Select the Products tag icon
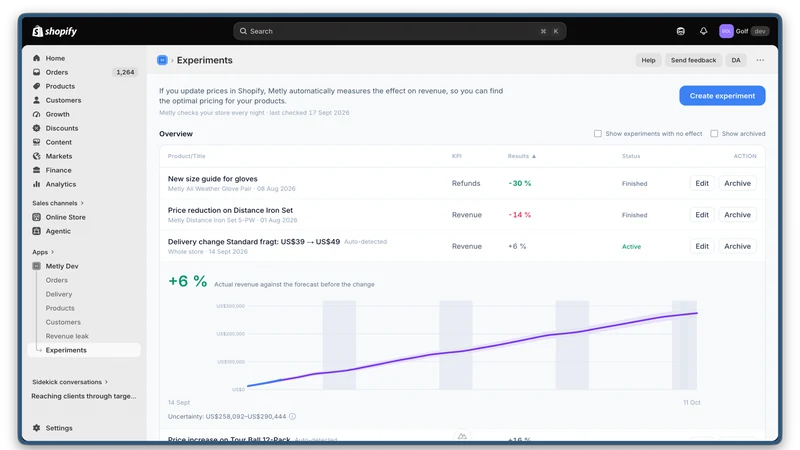The width and height of the screenshot is (800, 450). click(36, 86)
